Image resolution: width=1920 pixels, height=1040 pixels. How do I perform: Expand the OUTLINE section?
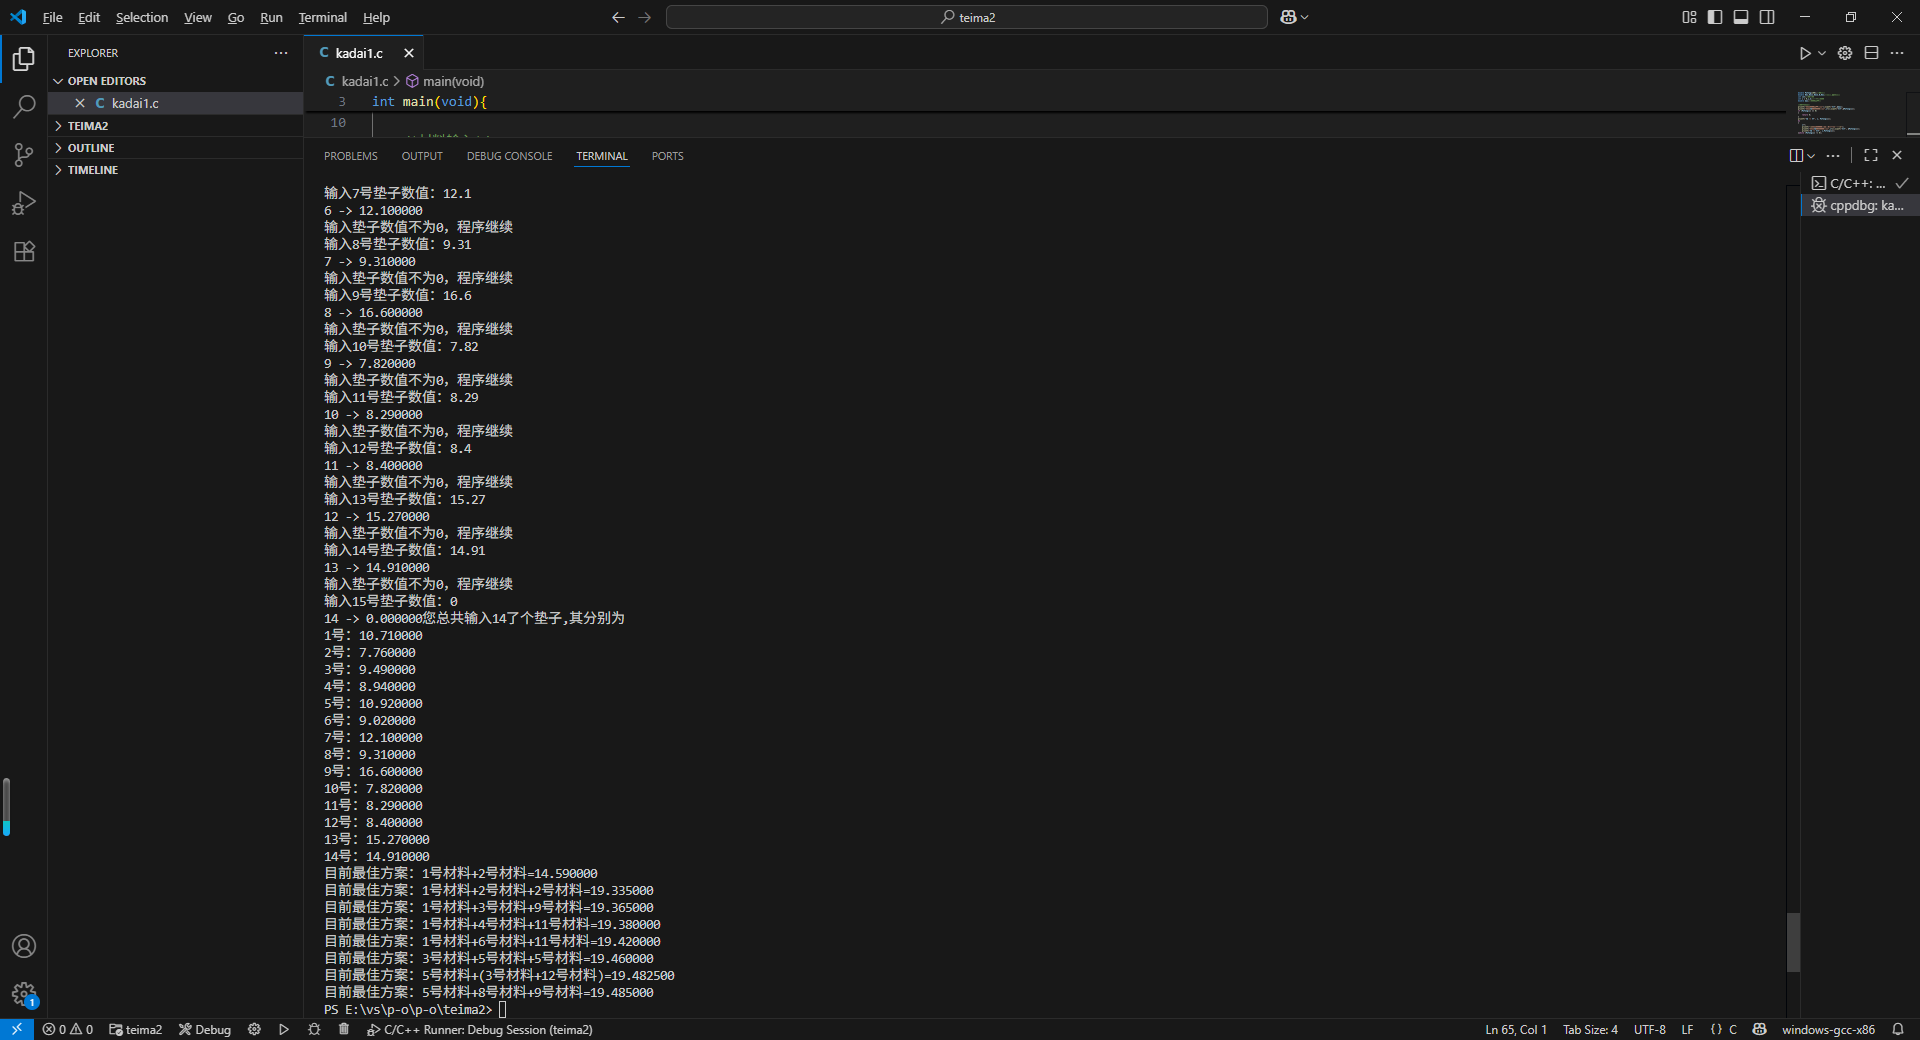91,148
